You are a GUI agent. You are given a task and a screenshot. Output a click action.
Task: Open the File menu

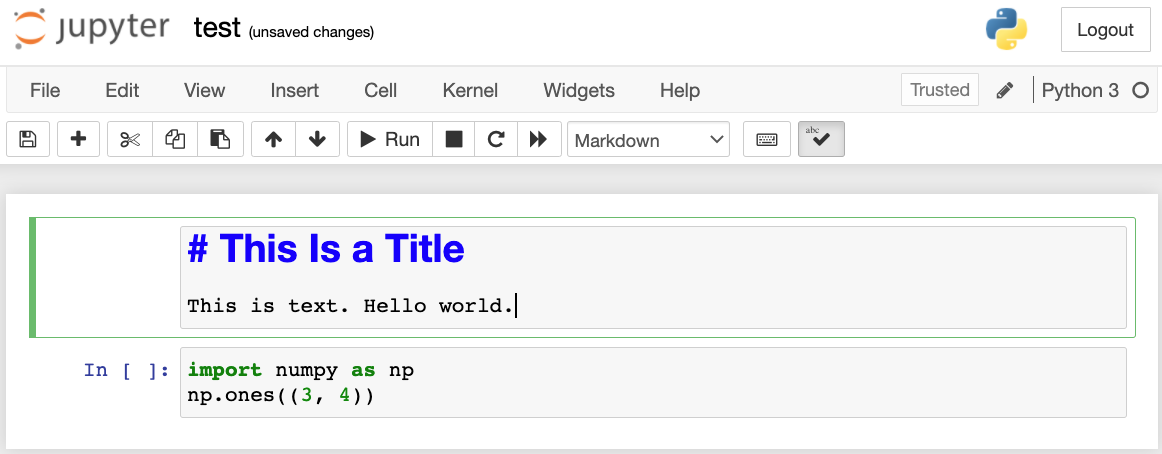point(45,90)
